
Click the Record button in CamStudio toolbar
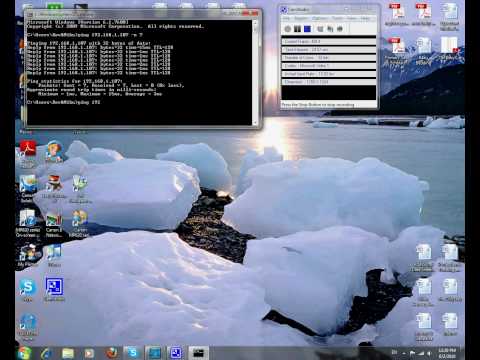(287, 29)
